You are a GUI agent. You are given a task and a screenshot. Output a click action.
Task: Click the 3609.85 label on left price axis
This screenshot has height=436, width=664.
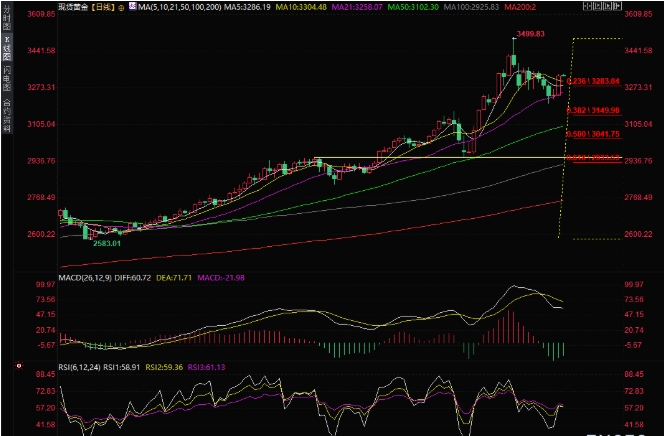(x=41, y=14)
